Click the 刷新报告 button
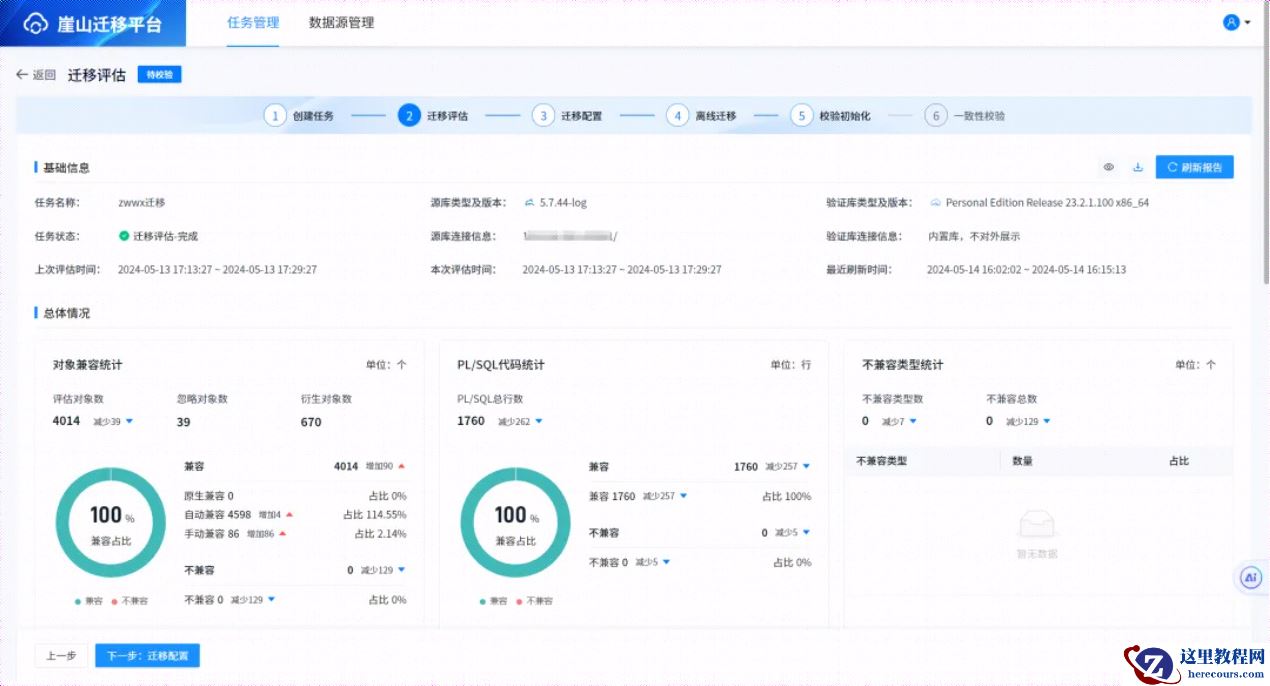This screenshot has height=686, width=1270. pos(1194,168)
